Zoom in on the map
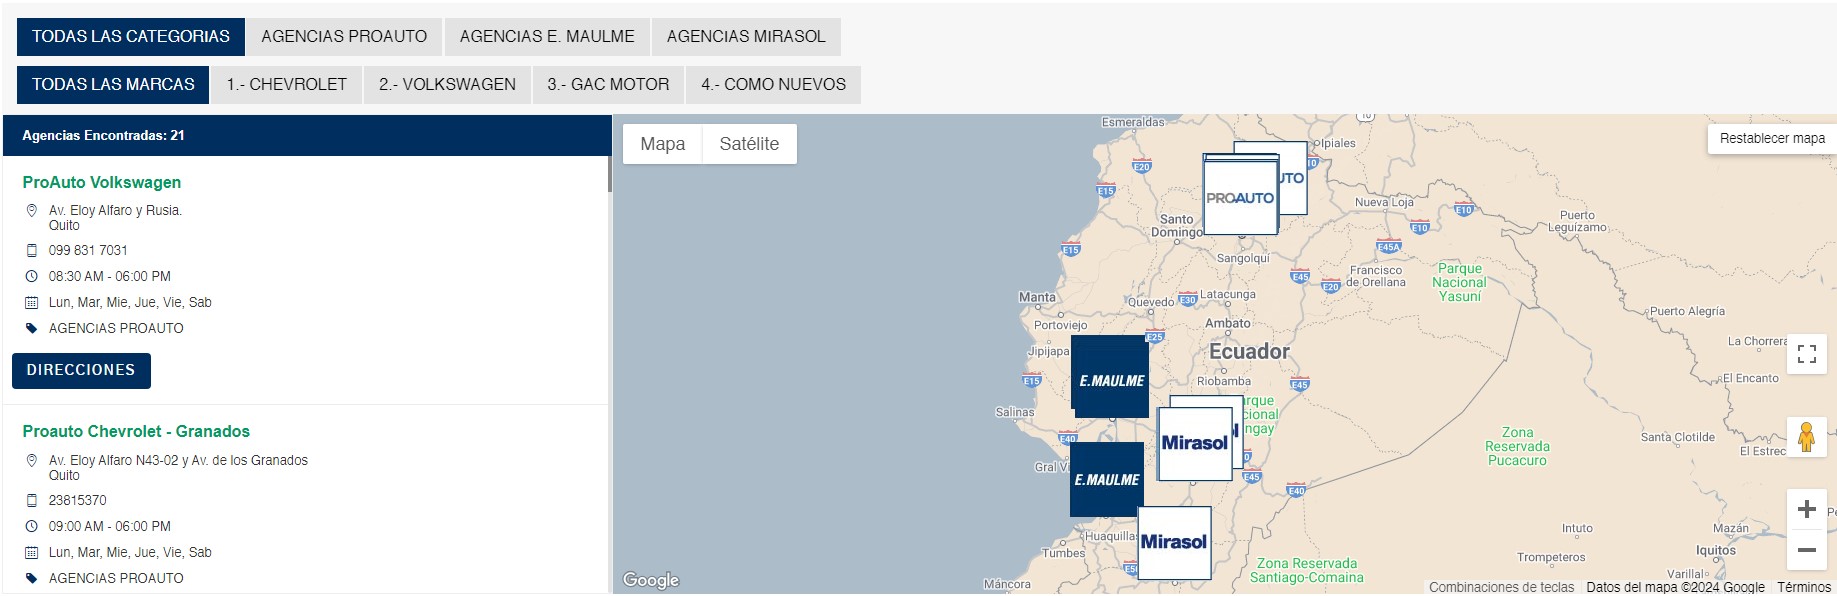1837x596 pixels. [1806, 509]
